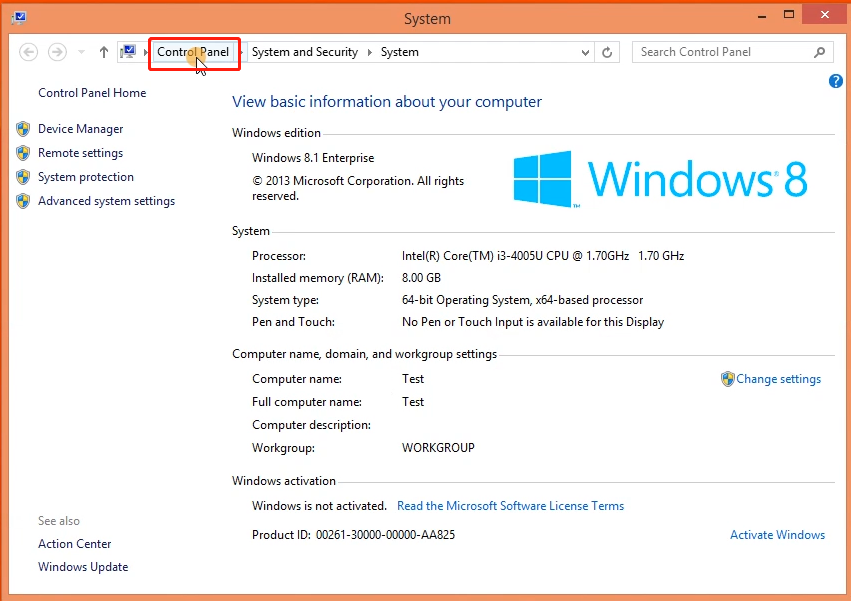Viewport: 851px width, 601px height.
Task: Click the shield icon beside Remote settings
Action: pos(23,153)
